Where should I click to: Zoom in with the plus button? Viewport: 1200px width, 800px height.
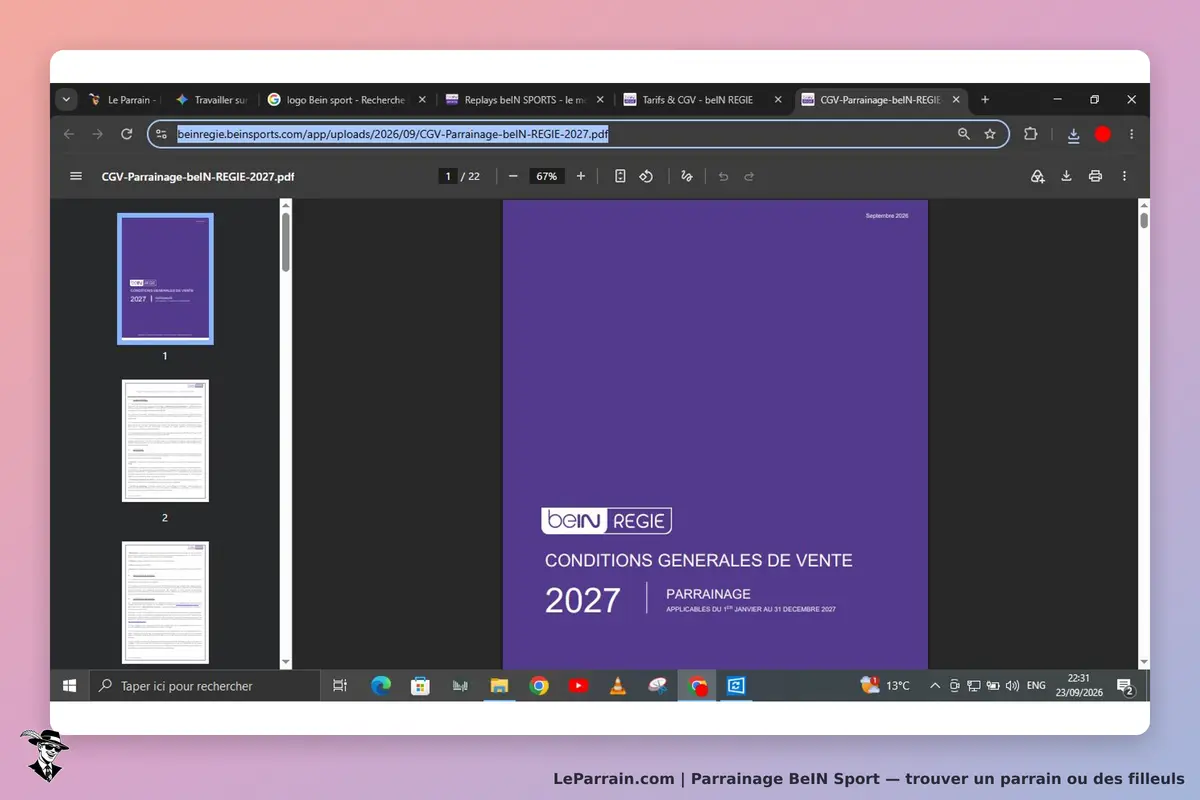pyautogui.click(x=581, y=176)
